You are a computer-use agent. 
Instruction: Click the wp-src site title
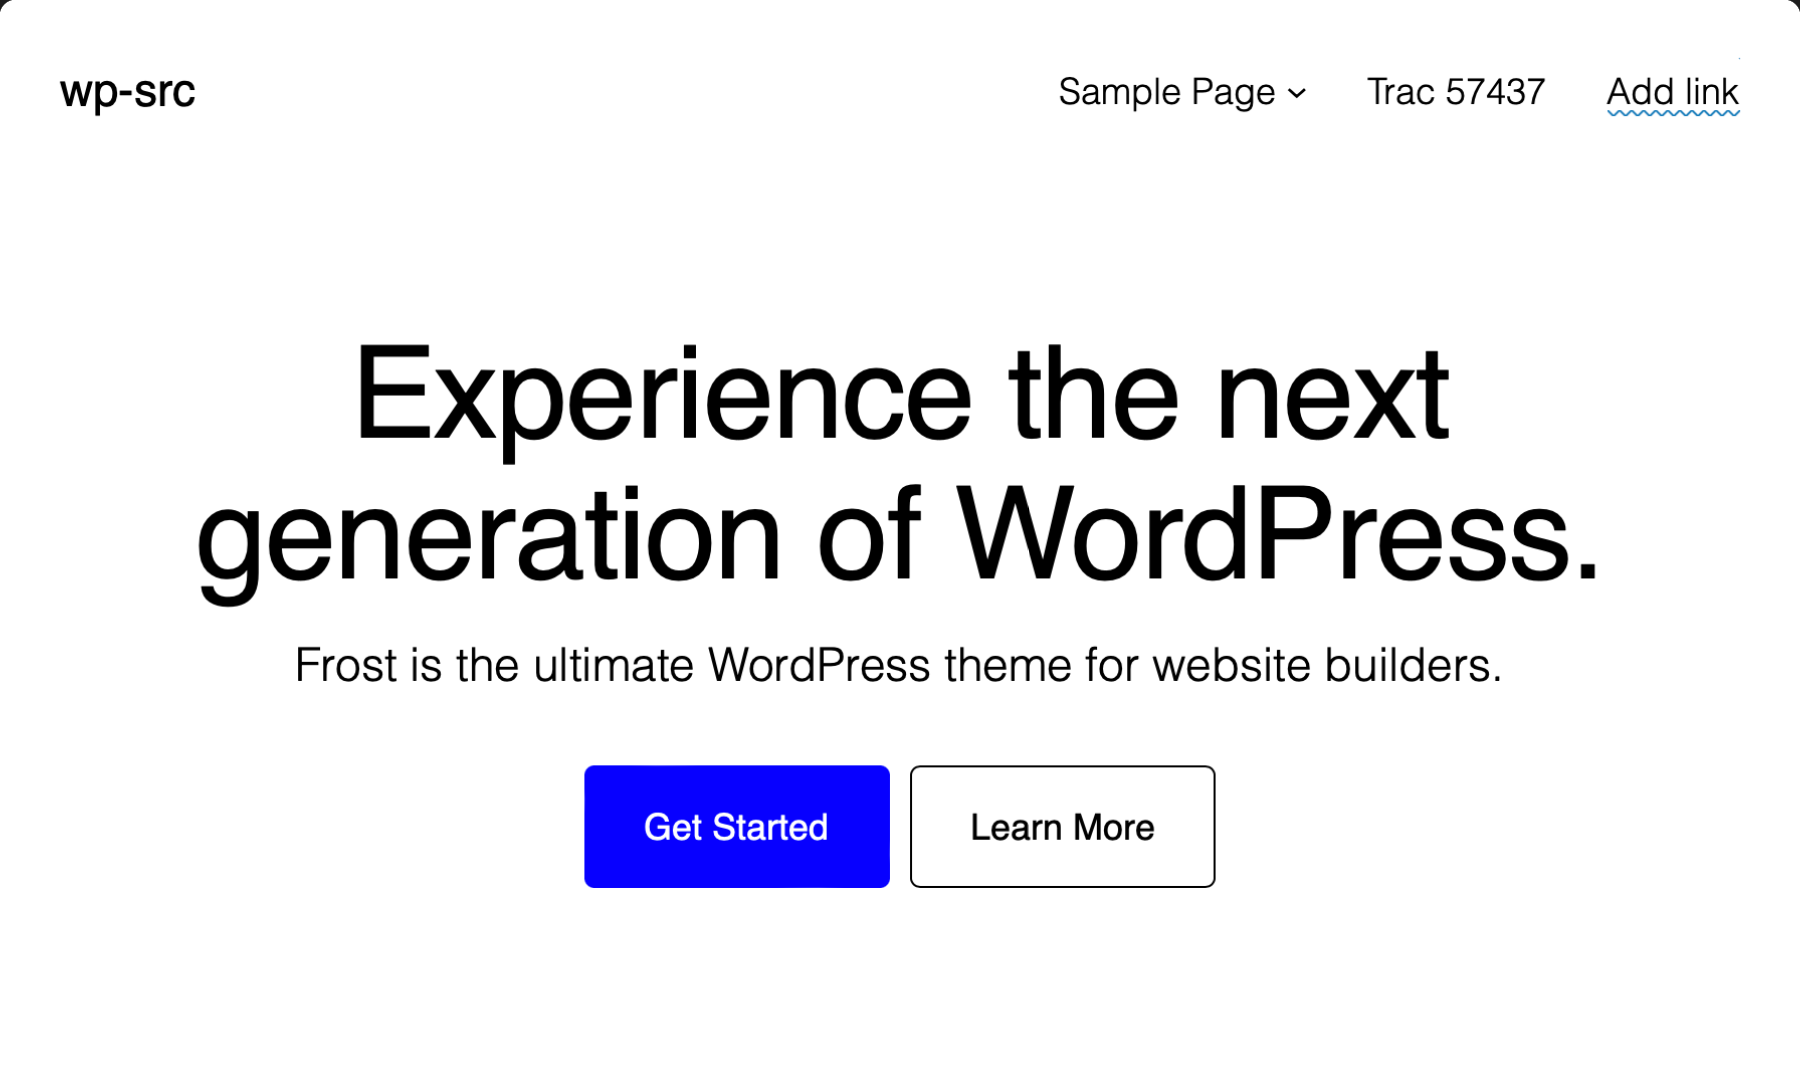coord(127,92)
